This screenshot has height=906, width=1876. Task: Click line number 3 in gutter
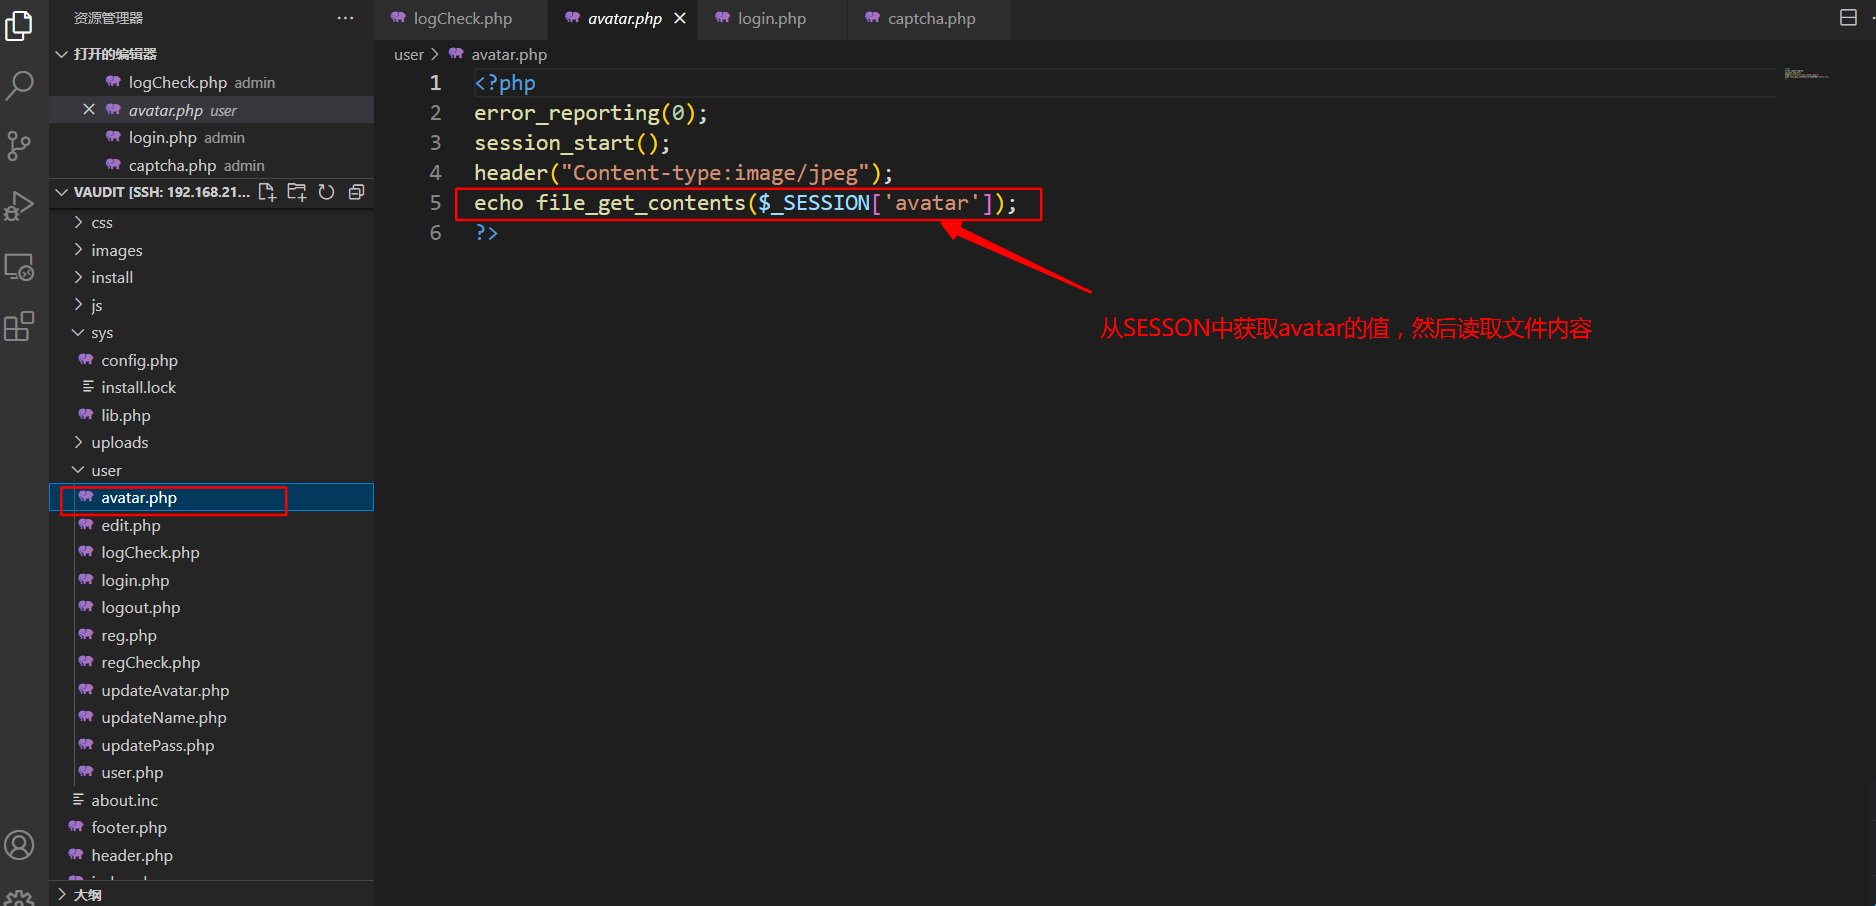[435, 143]
